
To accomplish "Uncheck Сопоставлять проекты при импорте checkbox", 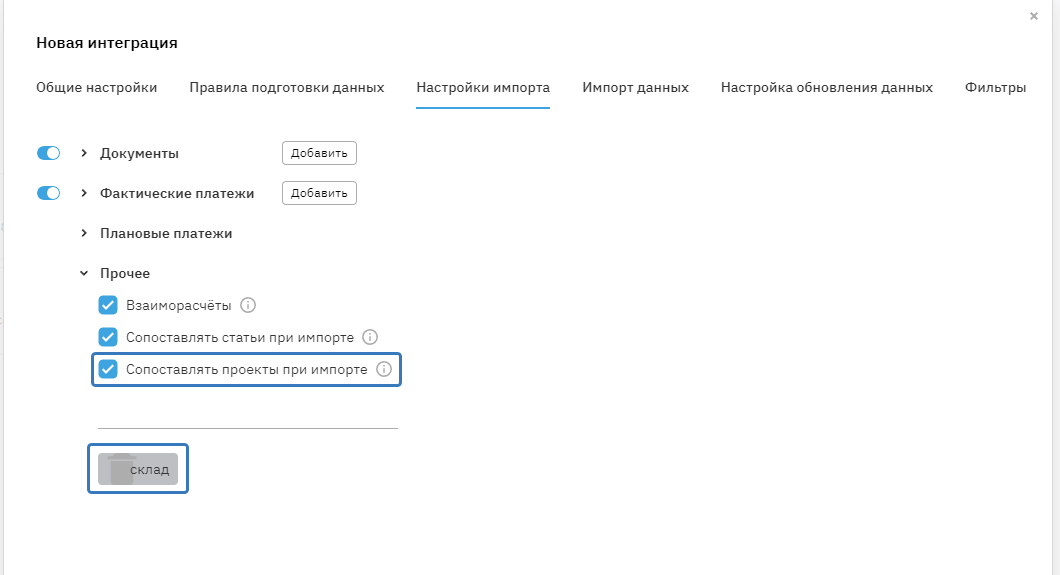I will click(x=109, y=369).
